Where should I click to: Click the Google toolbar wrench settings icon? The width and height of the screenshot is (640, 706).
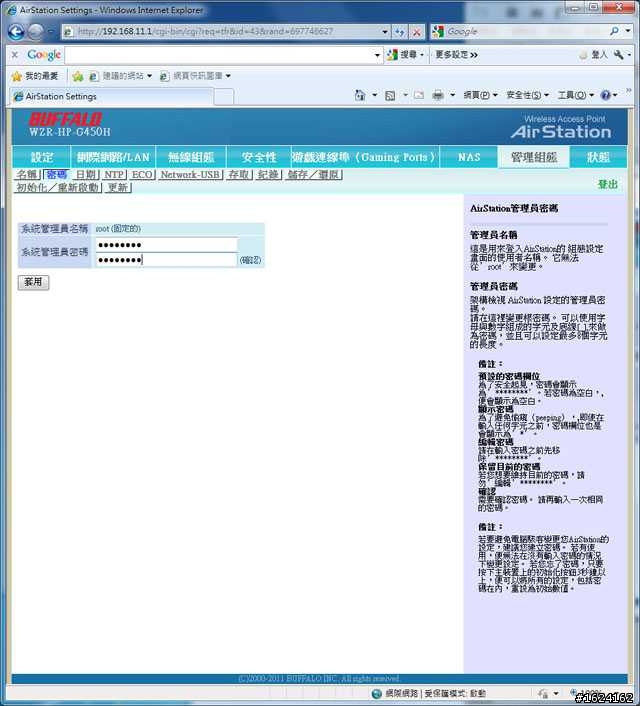coord(619,54)
